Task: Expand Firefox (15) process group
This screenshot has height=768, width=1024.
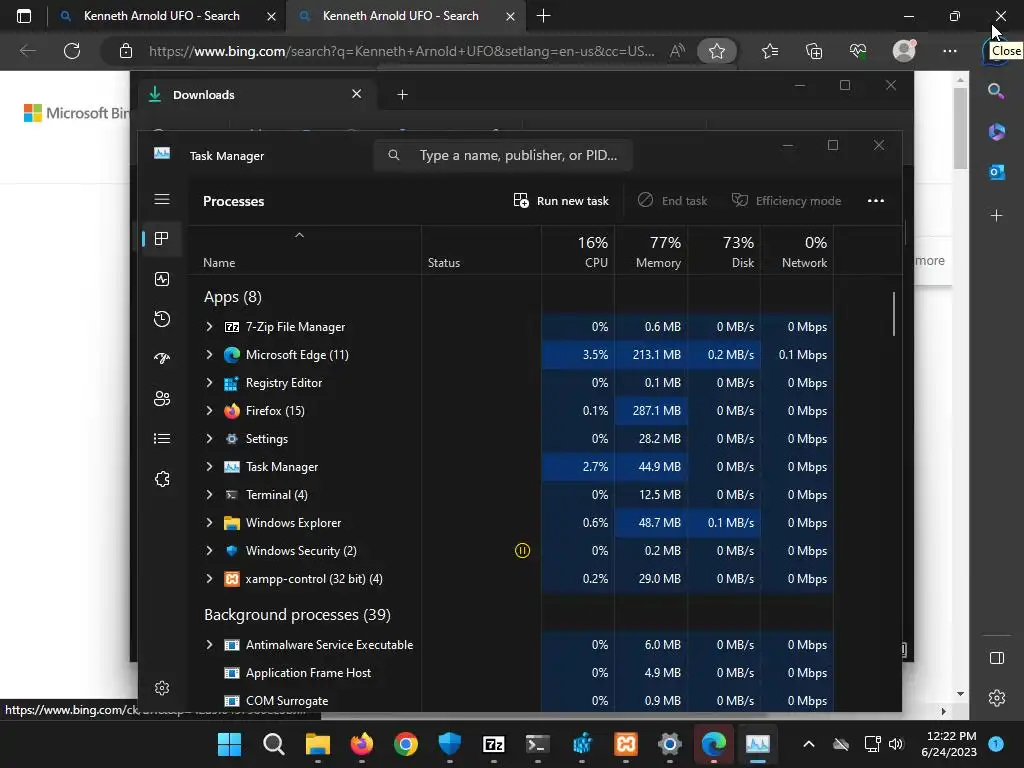Action: tap(209, 411)
